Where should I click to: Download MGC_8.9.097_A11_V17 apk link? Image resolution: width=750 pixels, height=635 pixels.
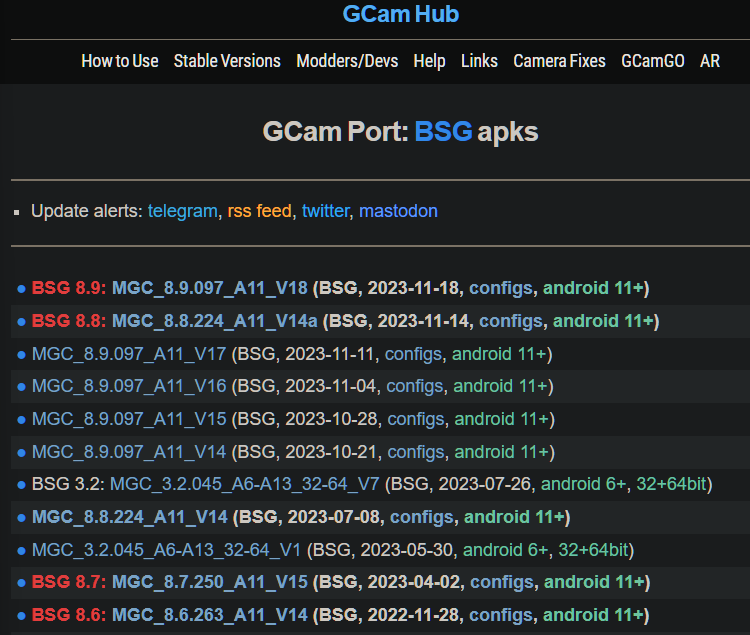(x=129, y=354)
